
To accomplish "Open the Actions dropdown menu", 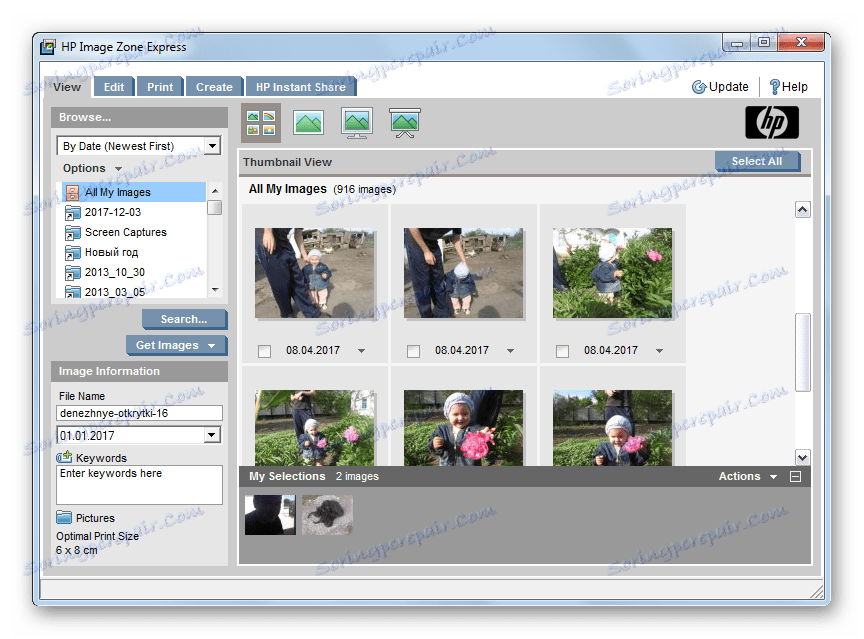I will (747, 476).
